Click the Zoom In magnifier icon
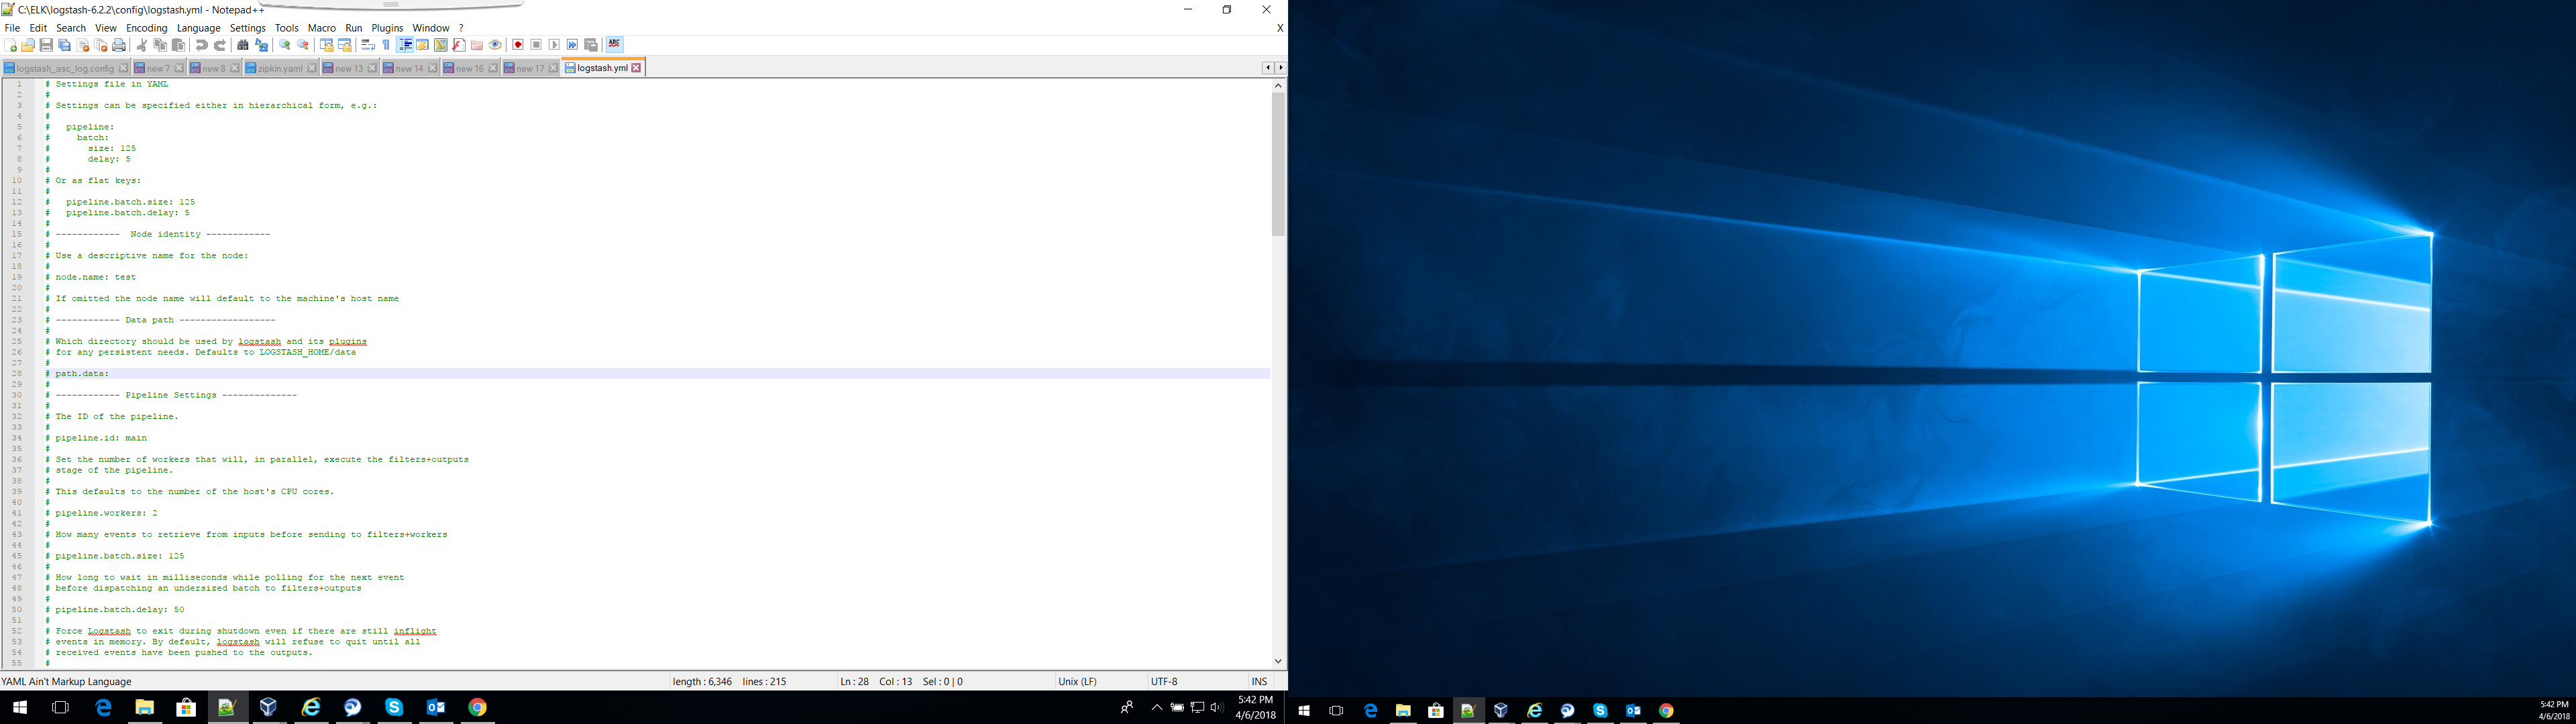Screen dimensions: 2576x724 285,45
